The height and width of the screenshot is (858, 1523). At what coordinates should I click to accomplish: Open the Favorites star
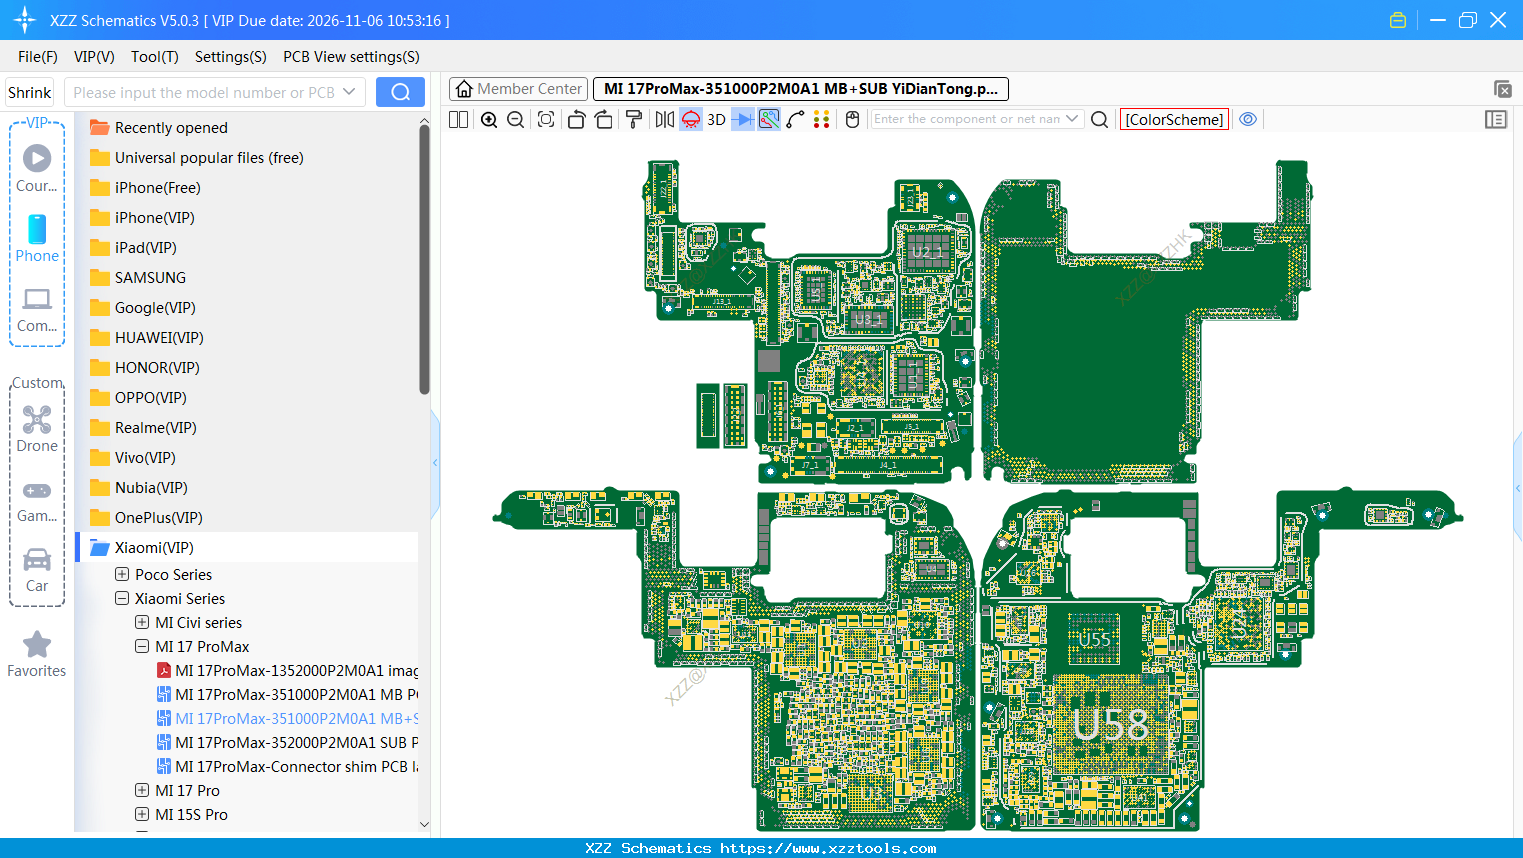coord(37,654)
